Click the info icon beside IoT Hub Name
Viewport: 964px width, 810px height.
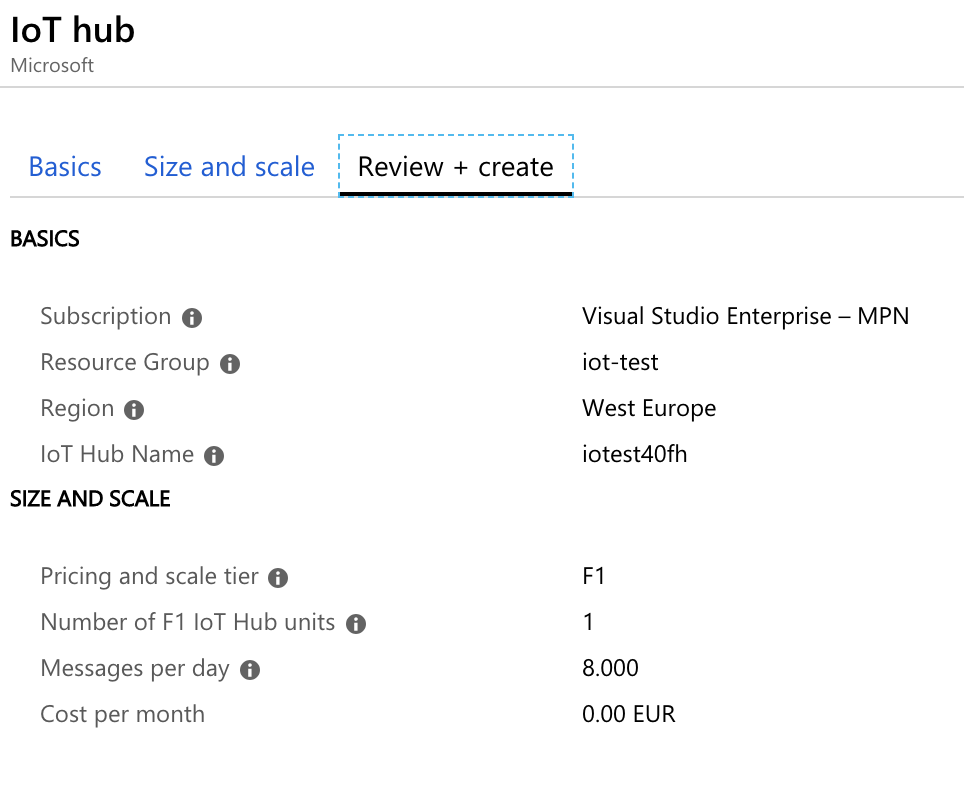[x=214, y=456]
